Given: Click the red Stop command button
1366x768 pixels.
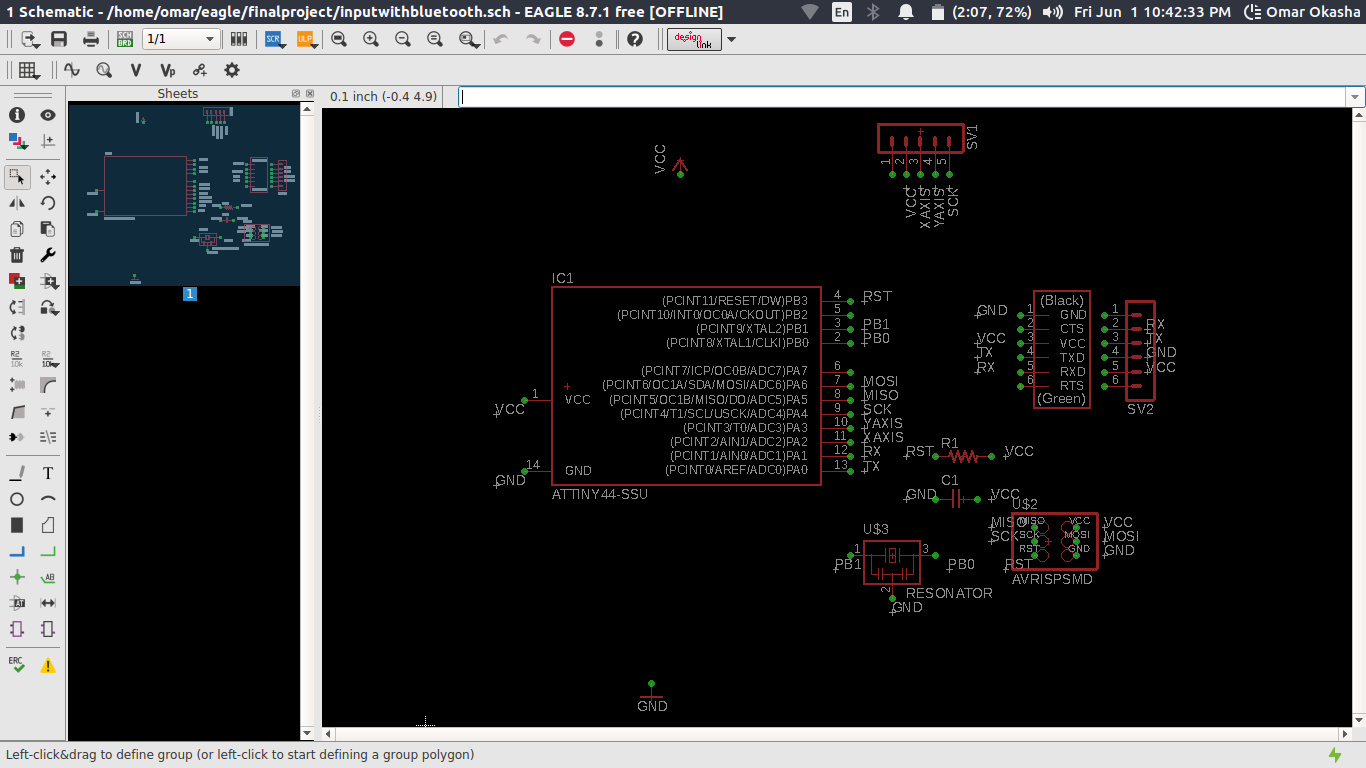Looking at the screenshot, I should point(567,39).
